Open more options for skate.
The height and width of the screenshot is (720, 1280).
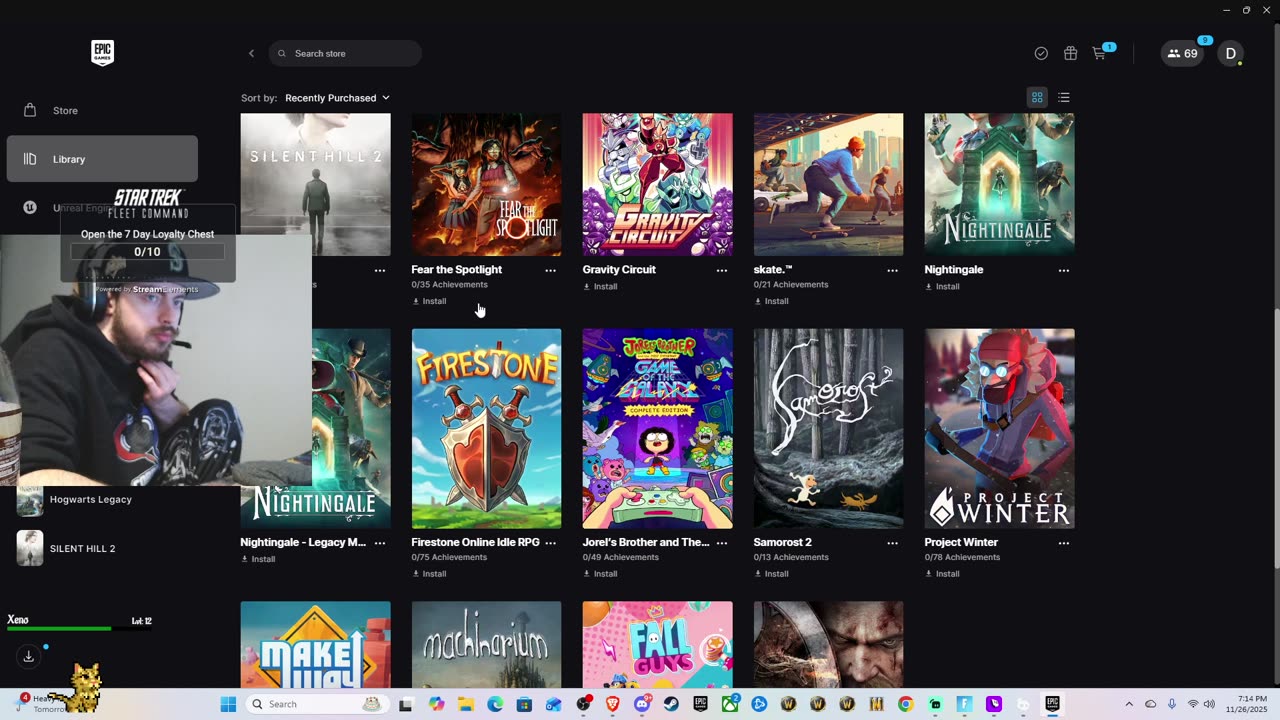(892, 270)
